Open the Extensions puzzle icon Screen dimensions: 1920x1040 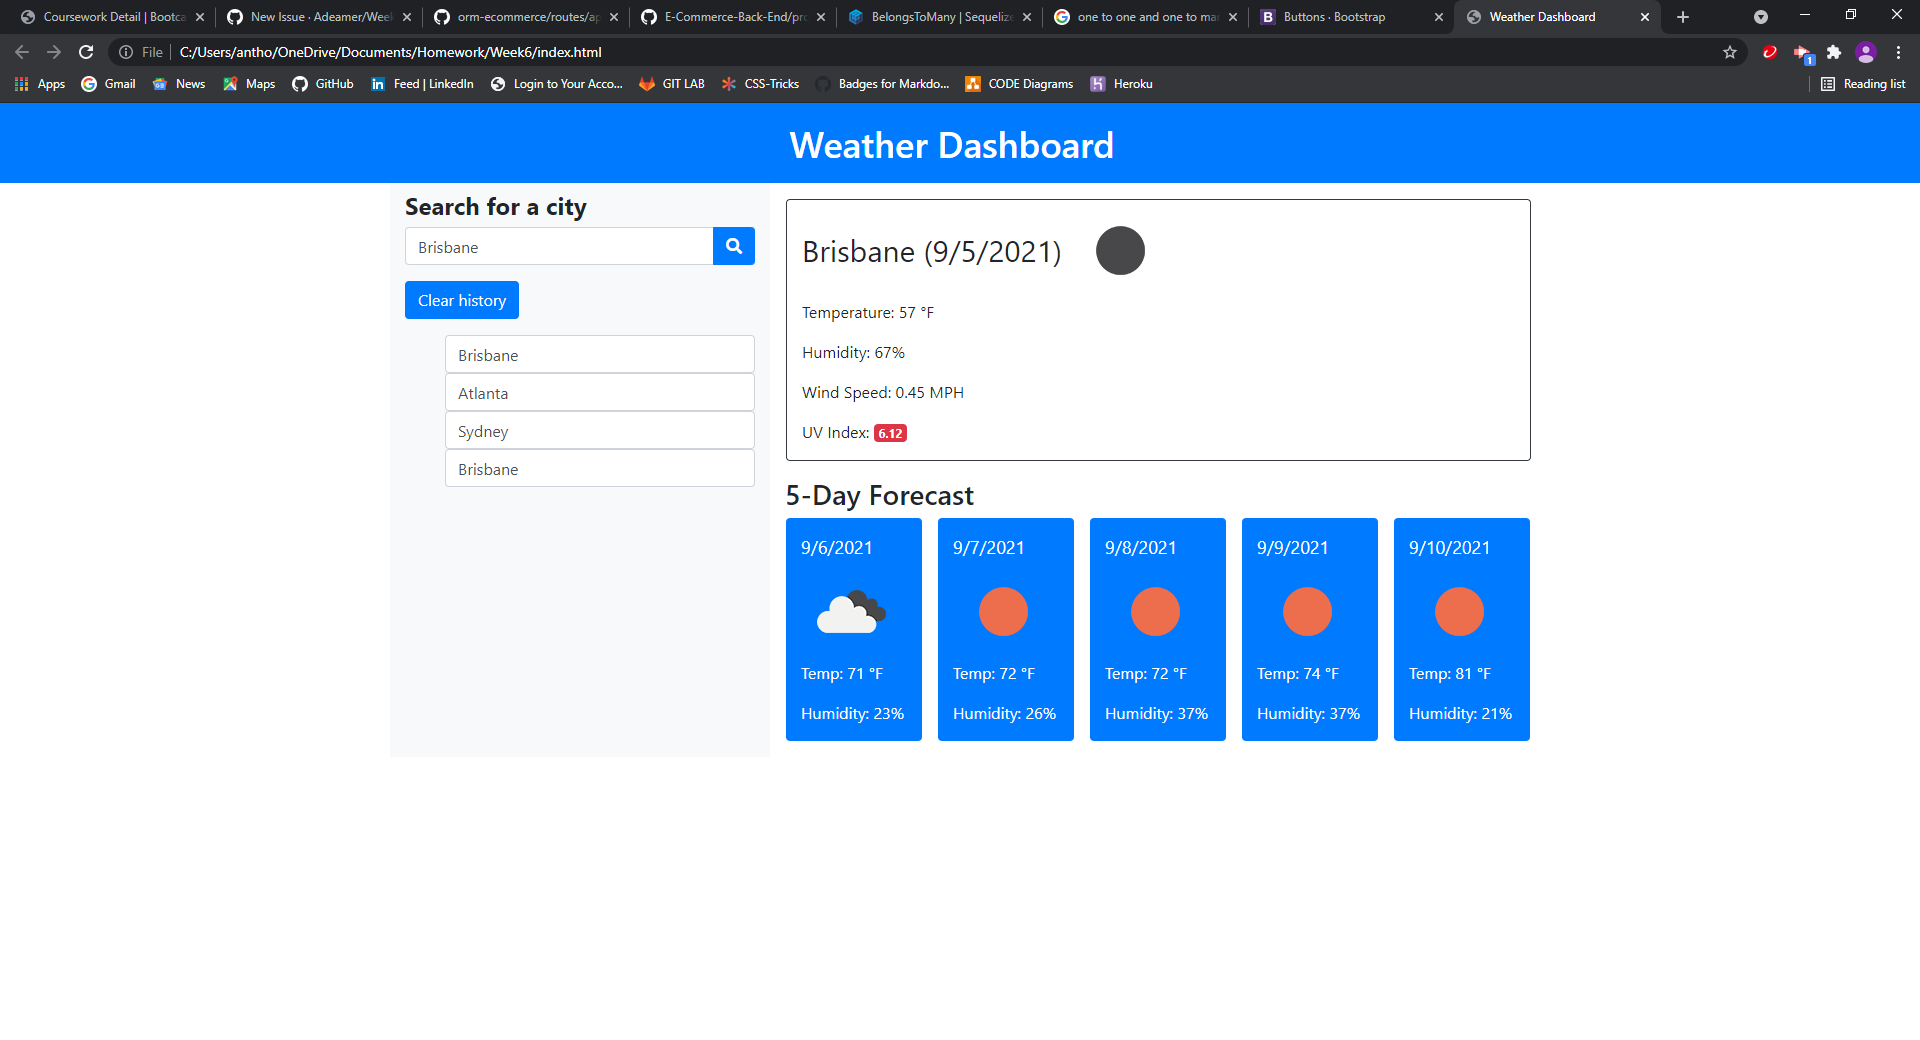click(x=1834, y=52)
